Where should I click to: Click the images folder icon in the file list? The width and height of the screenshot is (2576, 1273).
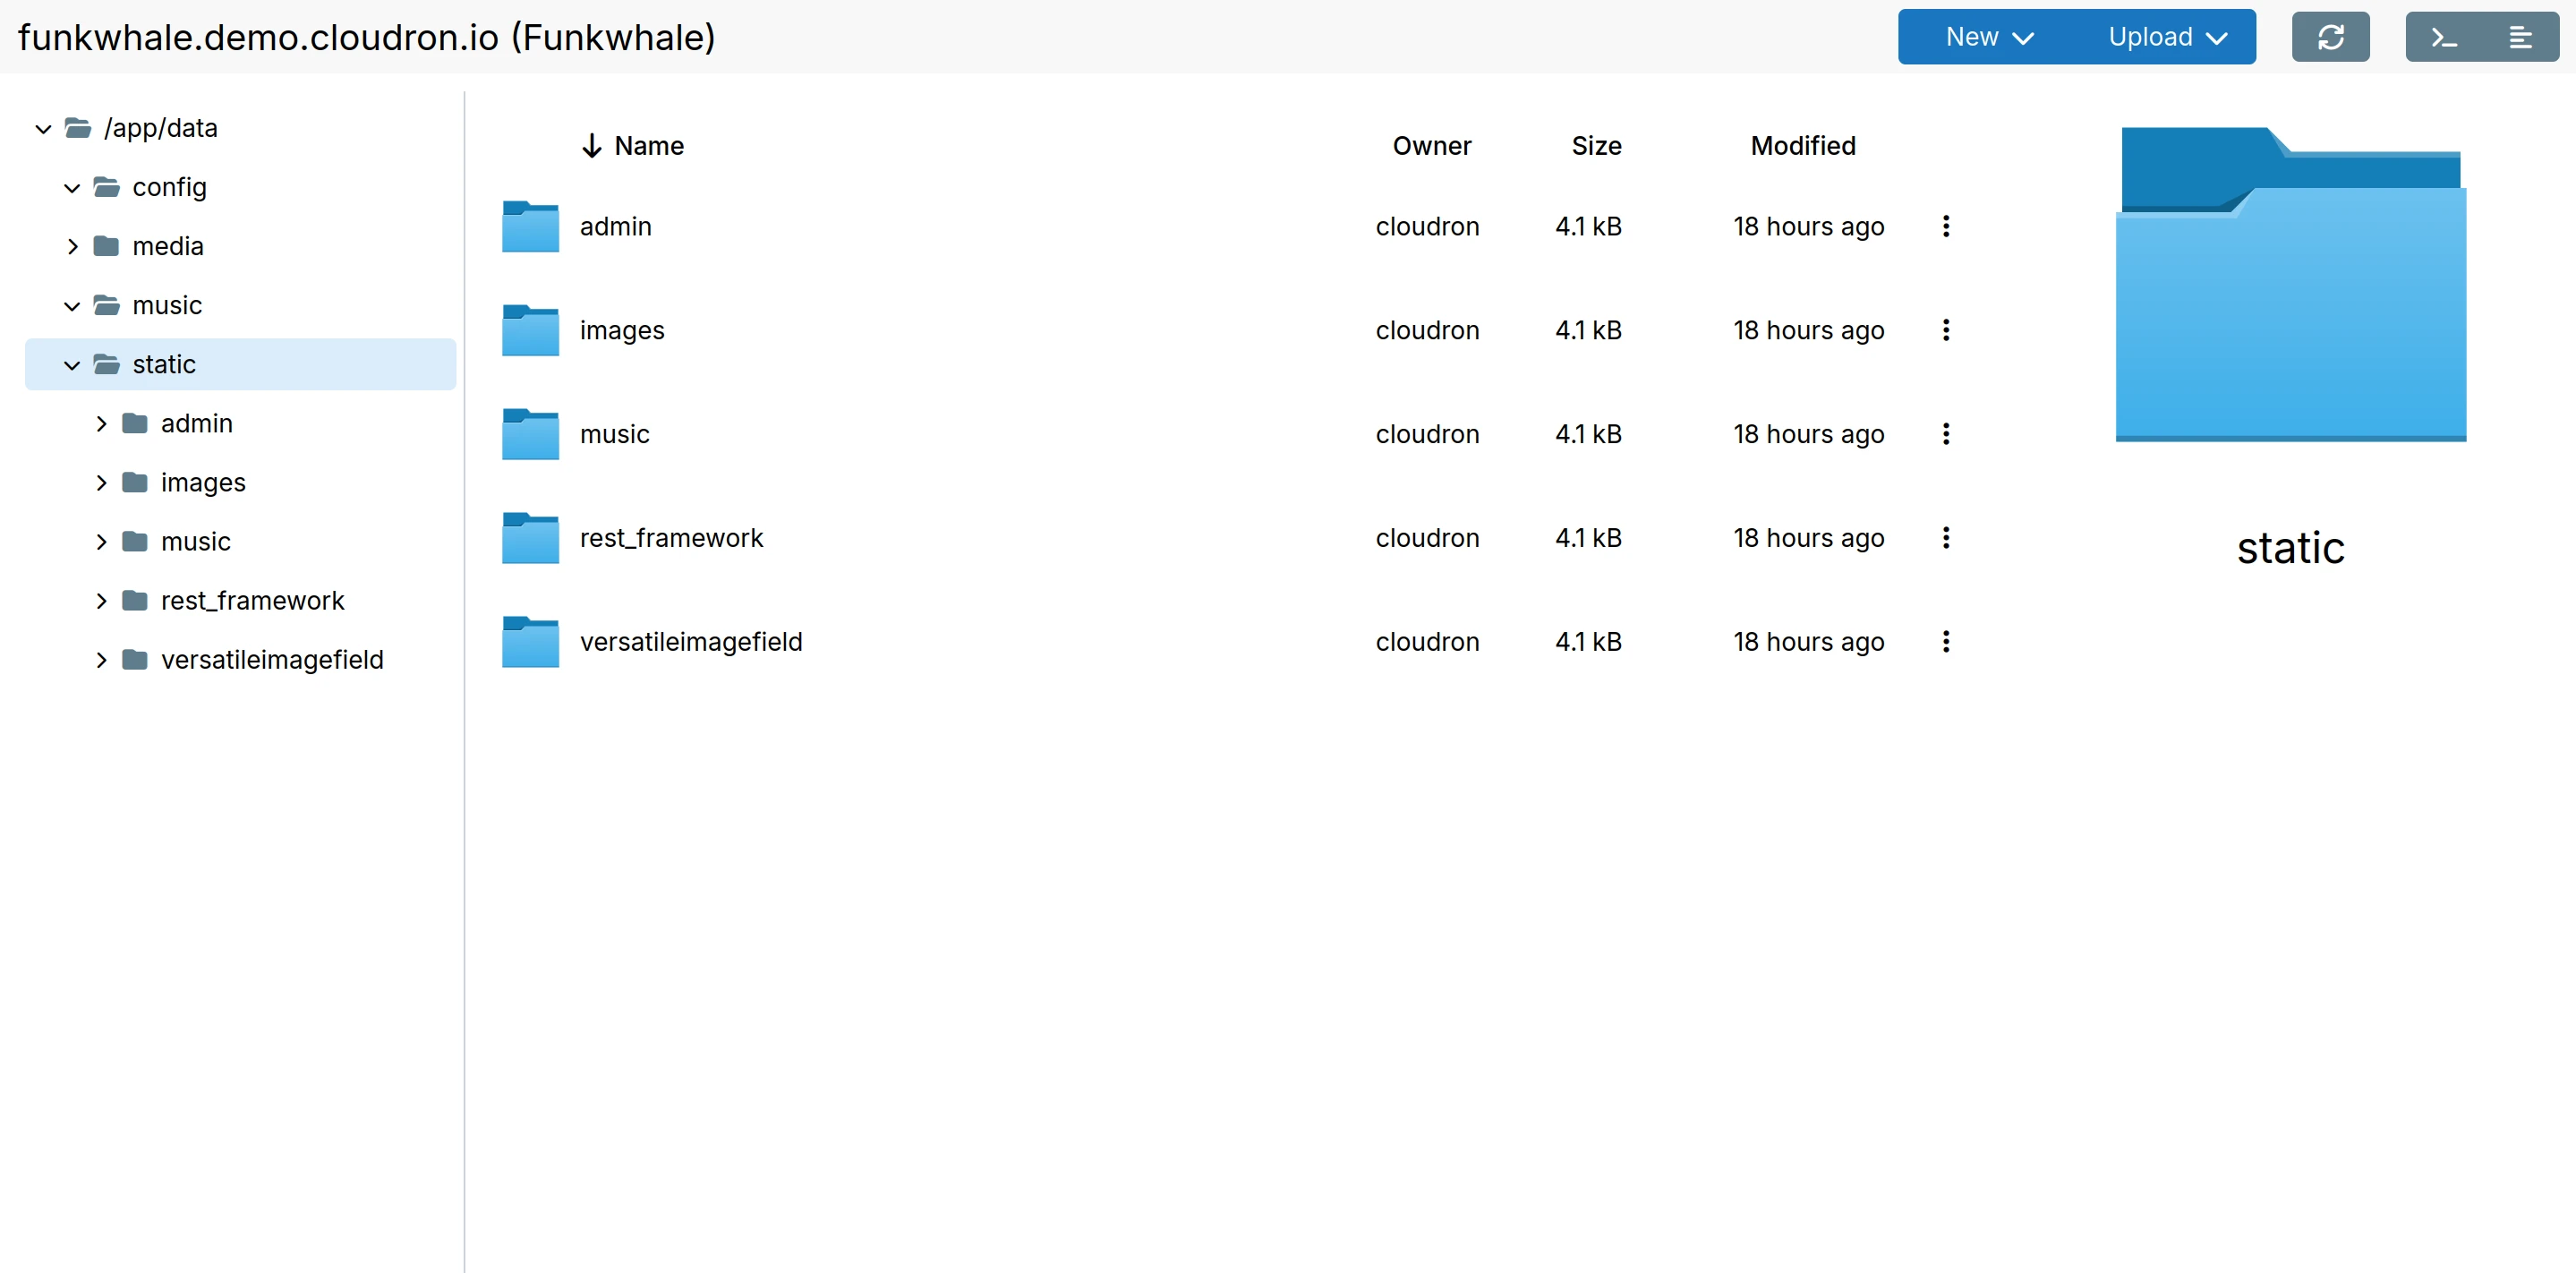(x=529, y=330)
